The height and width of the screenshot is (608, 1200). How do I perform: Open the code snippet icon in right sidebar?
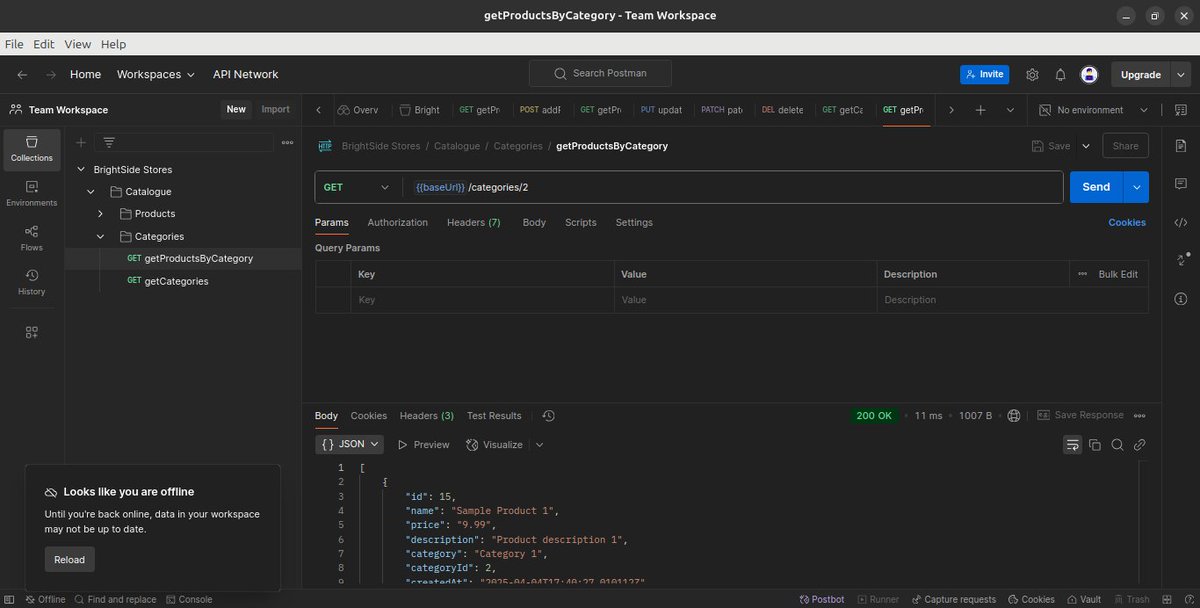1181,222
